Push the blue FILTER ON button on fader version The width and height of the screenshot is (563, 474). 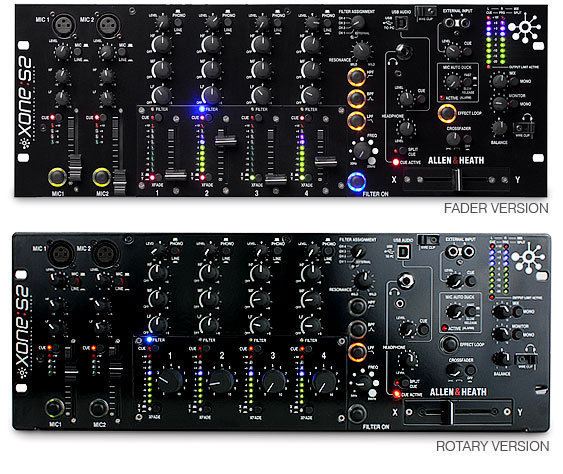tap(357, 181)
